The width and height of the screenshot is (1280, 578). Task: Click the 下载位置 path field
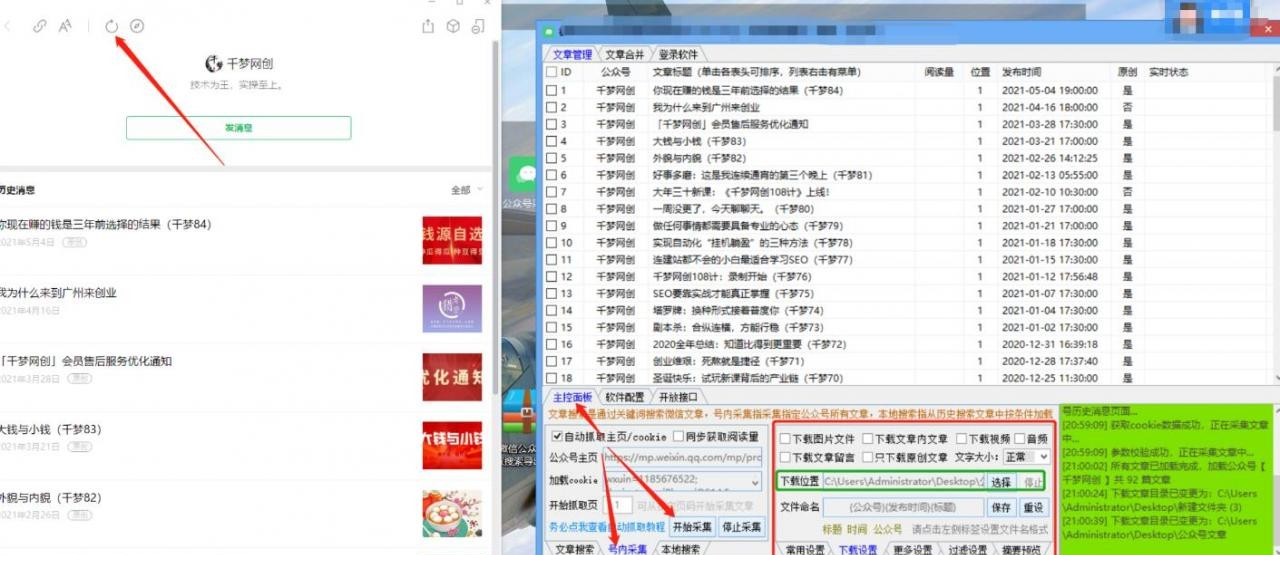[903, 482]
